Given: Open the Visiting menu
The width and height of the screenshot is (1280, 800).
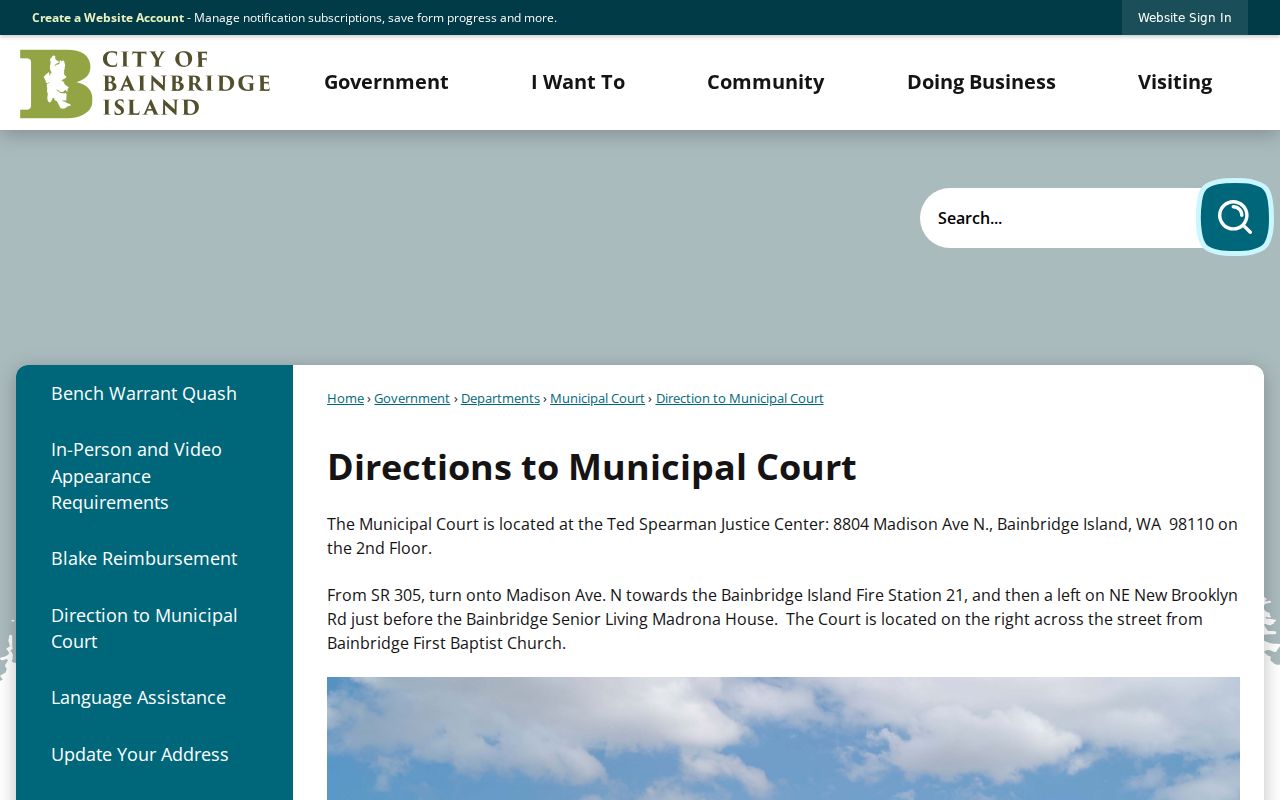Looking at the screenshot, I should pyautogui.click(x=1175, y=82).
